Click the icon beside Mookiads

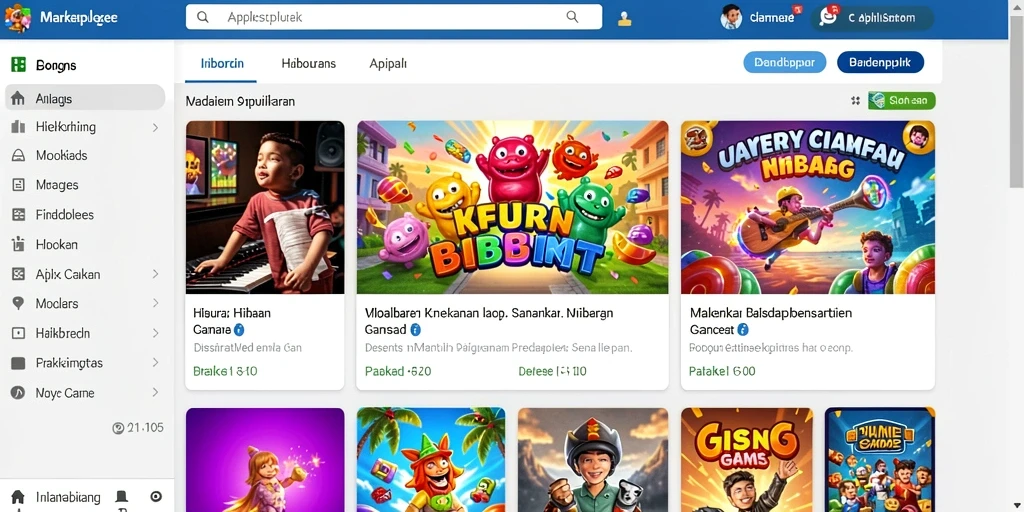(x=18, y=155)
